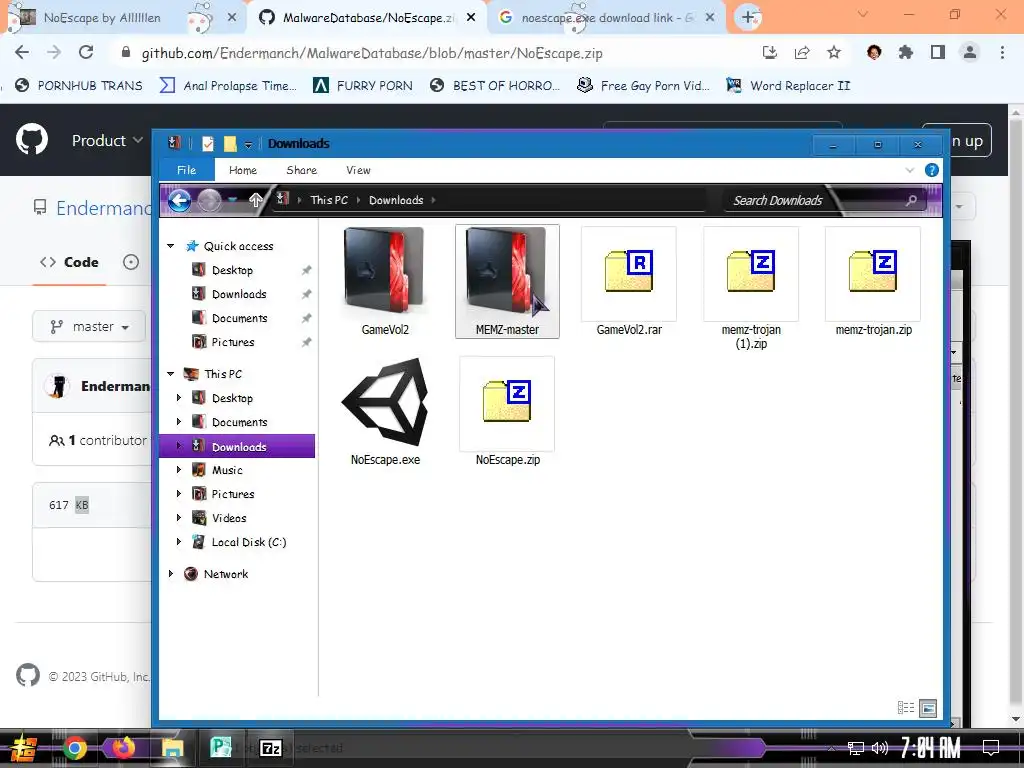The image size is (1024, 768).
Task: Click the search magnifier in Search Downloads
Action: coord(911,200)
